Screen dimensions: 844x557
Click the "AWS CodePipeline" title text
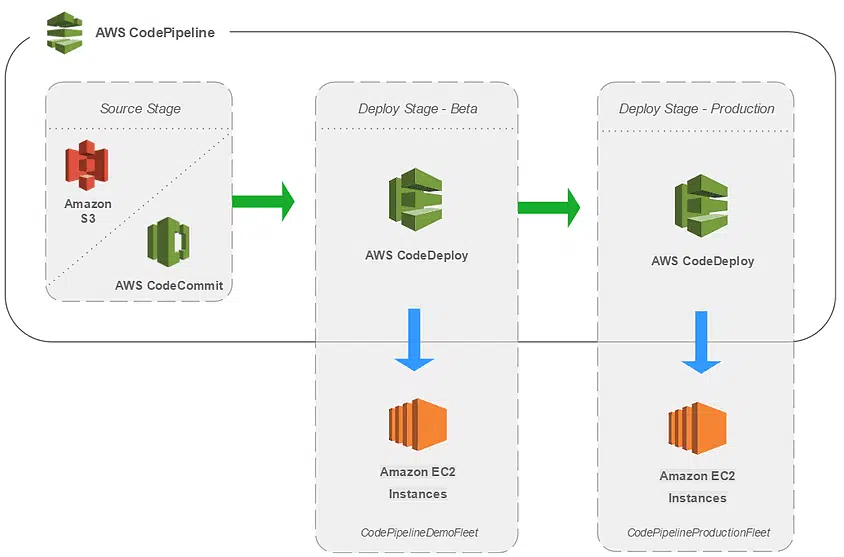click(154, 32)
